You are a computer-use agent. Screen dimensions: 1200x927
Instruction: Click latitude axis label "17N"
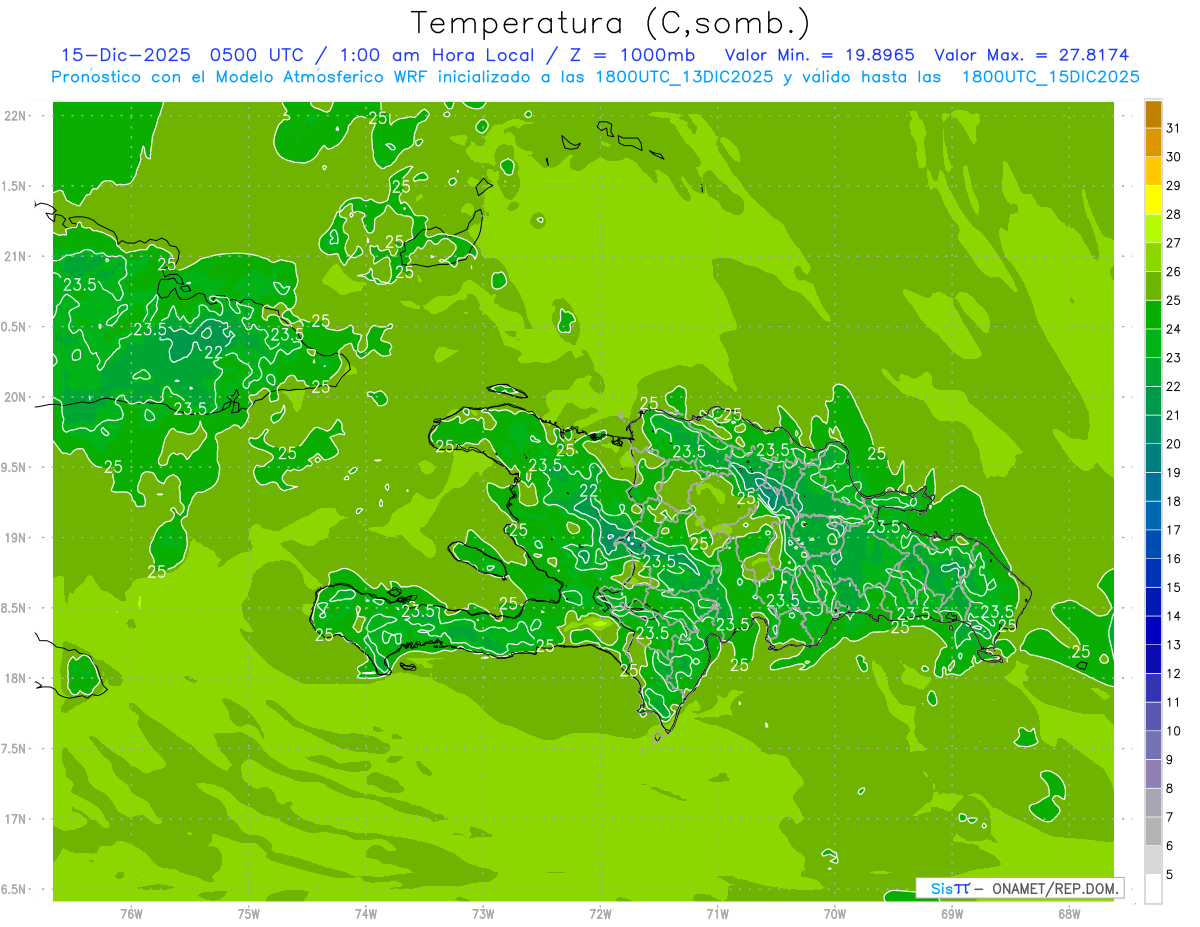click(17, 819)
